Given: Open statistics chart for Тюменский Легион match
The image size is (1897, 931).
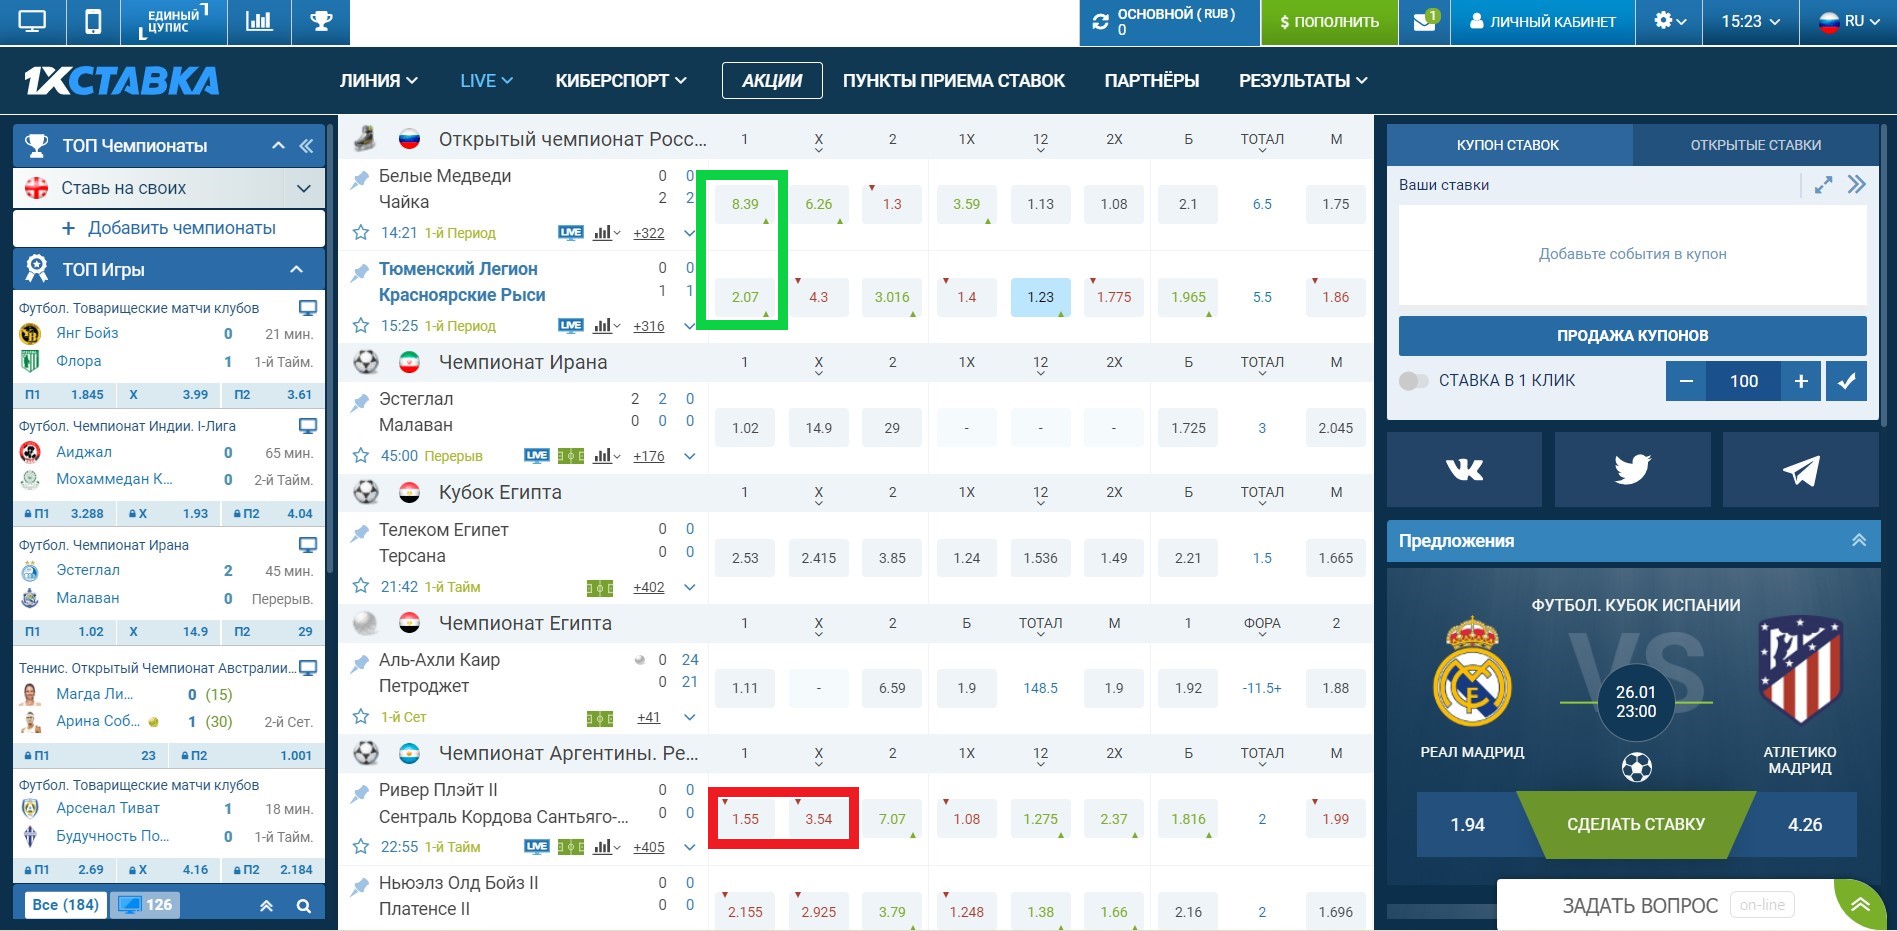Looking at the screenshot, I should (x=606, y=326).
